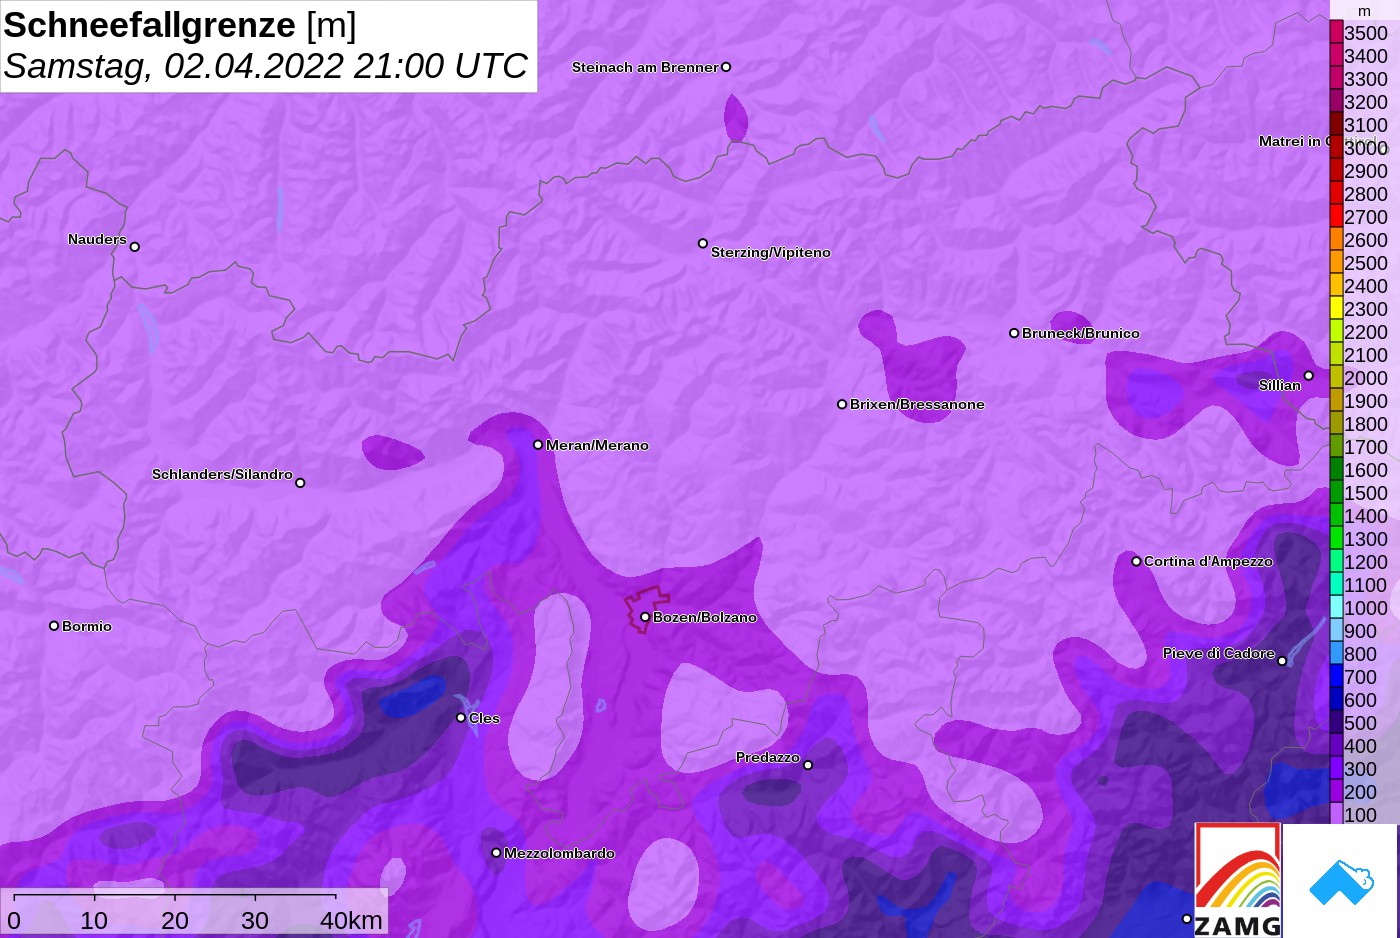Click the Meran/Merano city marker dot

click(538, 445)
